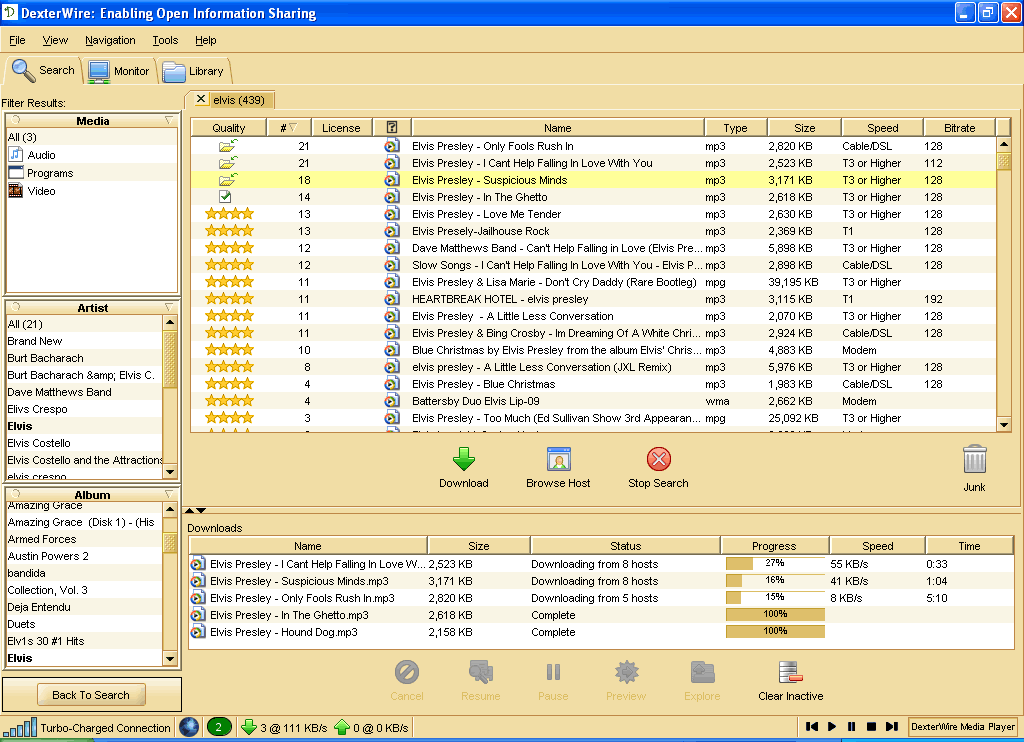Viewport: 1024px width, 742px height.
Task: Switch to the Library tab
Action: tap(193, 71)
